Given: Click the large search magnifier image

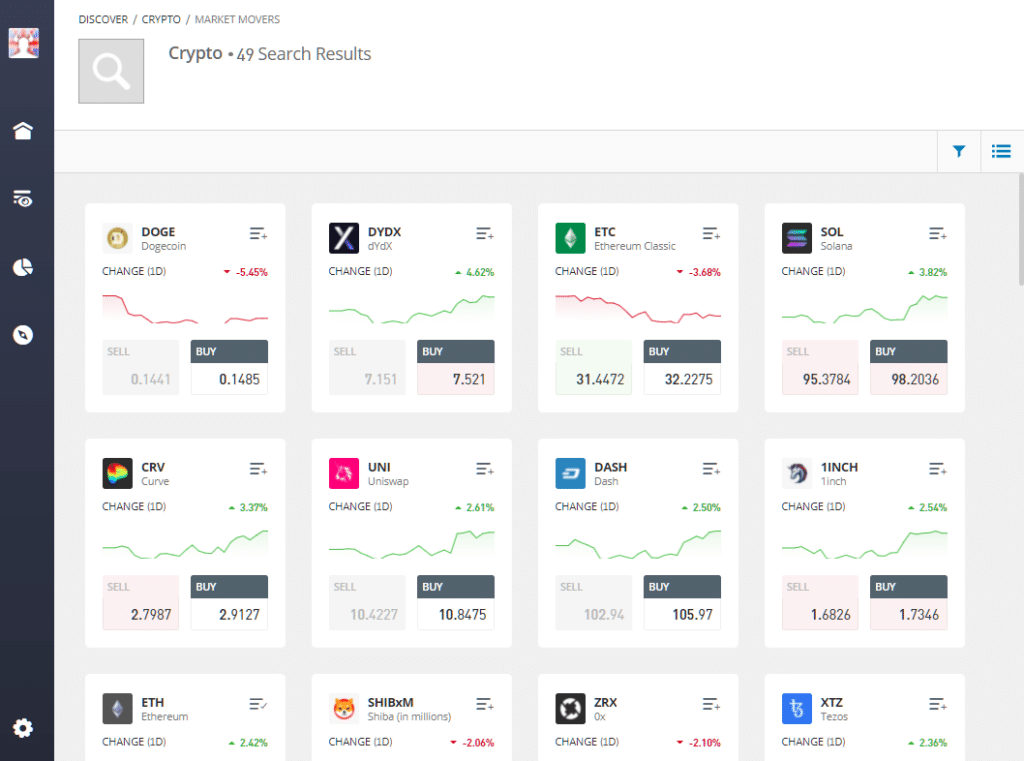Looking at the screenshot, I should point(111,71).
